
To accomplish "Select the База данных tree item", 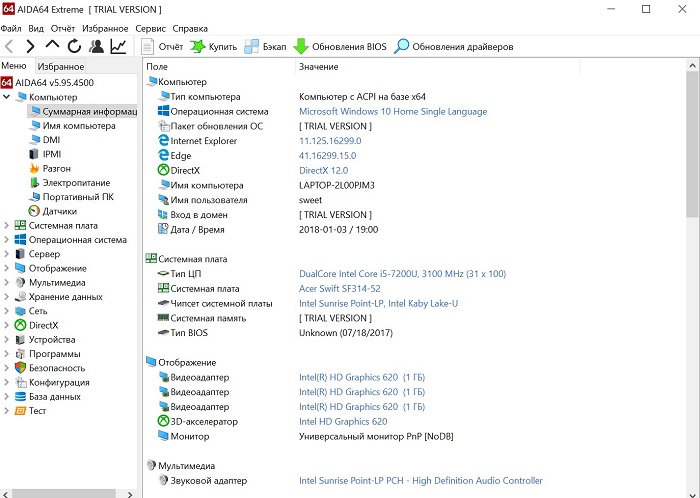I will click(48, 397).
